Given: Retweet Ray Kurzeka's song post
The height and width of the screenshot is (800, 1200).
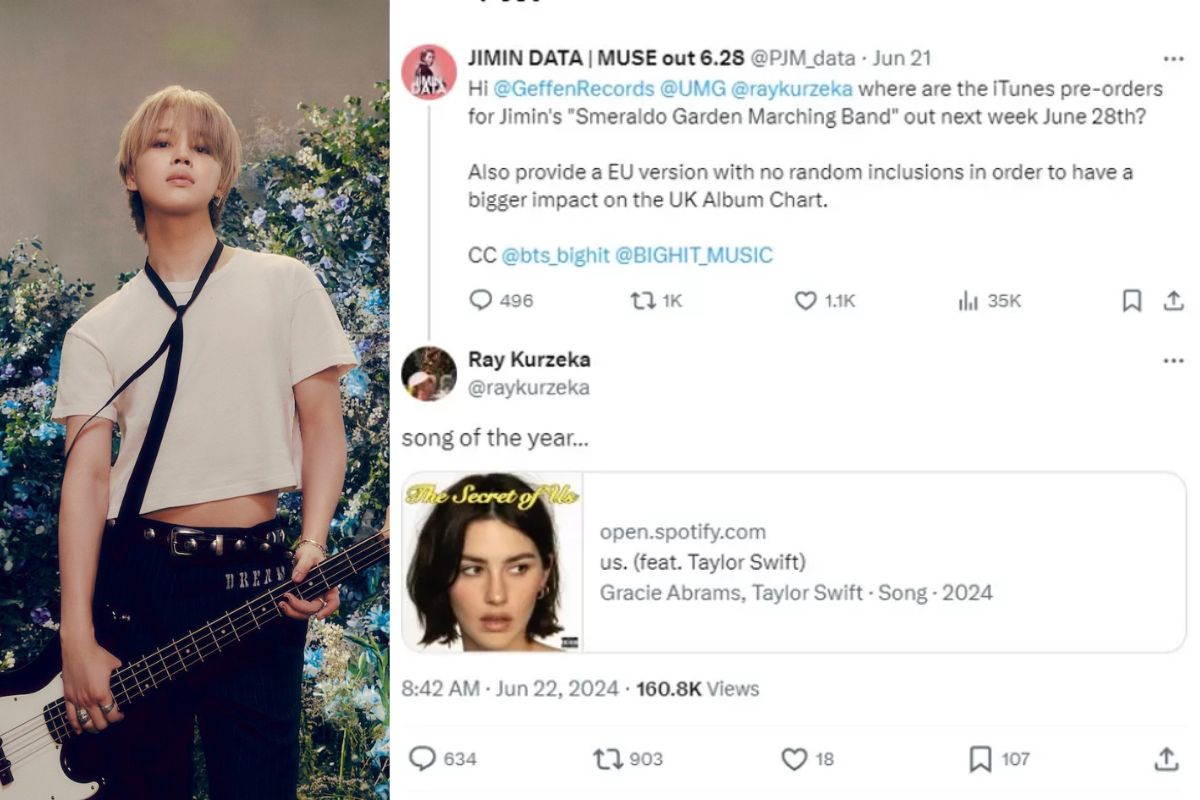Looking at the screenshot, I should point(608,759).
